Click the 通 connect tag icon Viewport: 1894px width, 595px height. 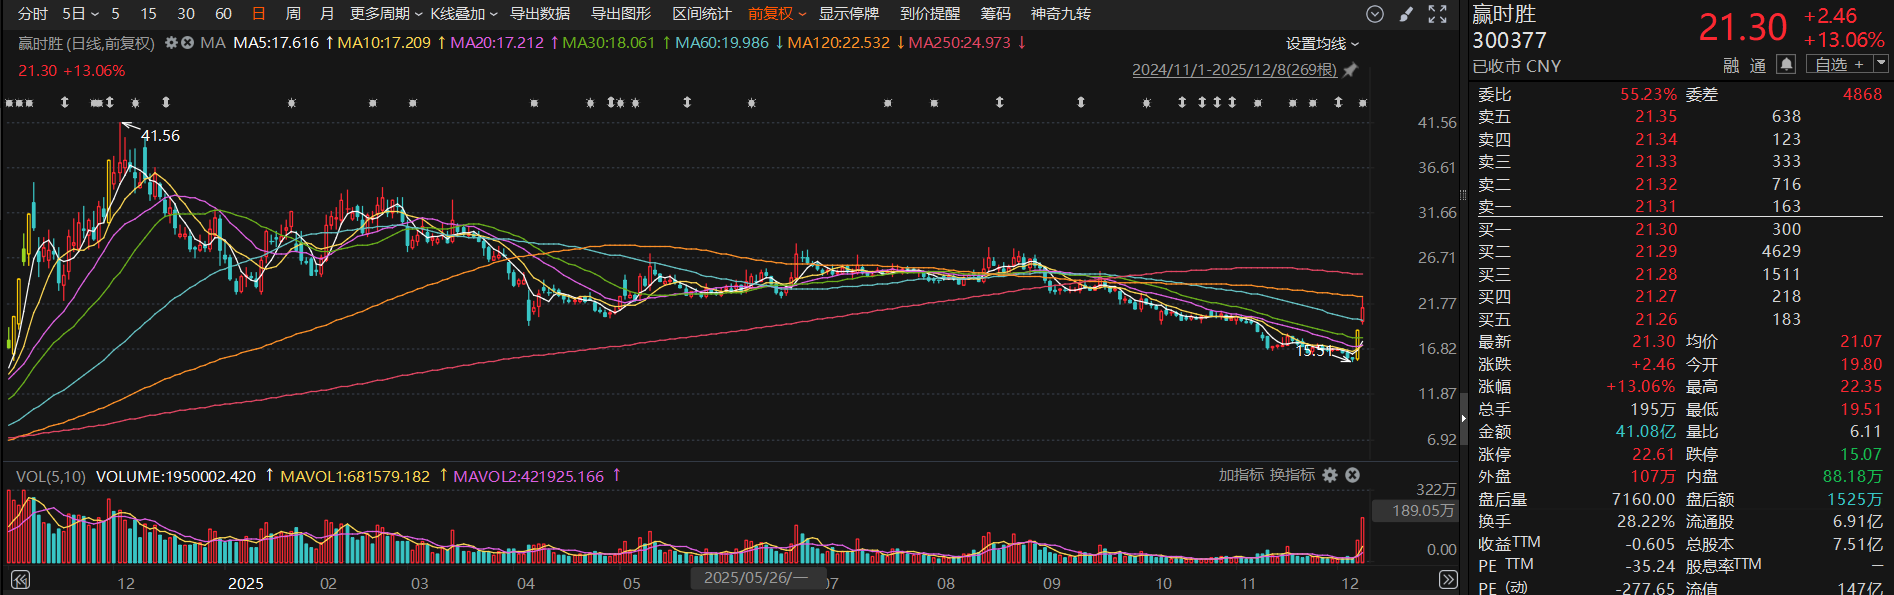point(1758,65)
